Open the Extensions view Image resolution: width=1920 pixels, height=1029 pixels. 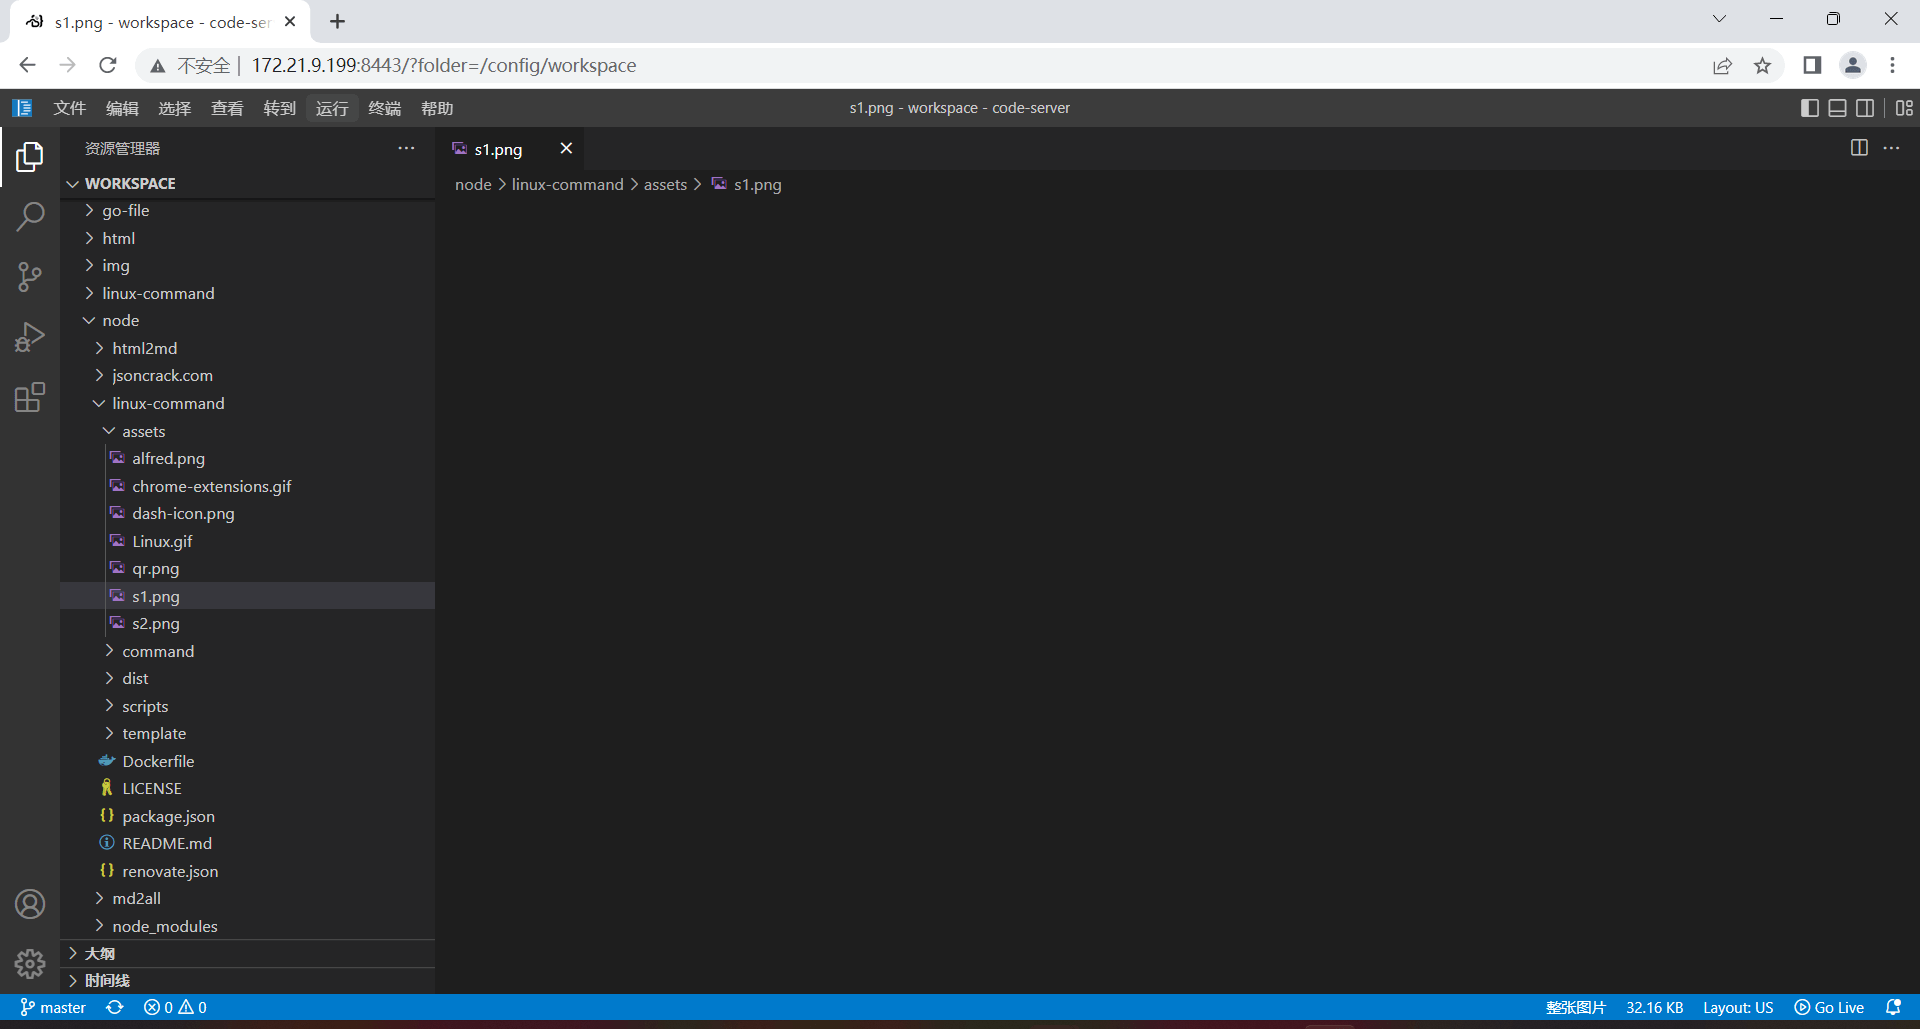[30, 398]
